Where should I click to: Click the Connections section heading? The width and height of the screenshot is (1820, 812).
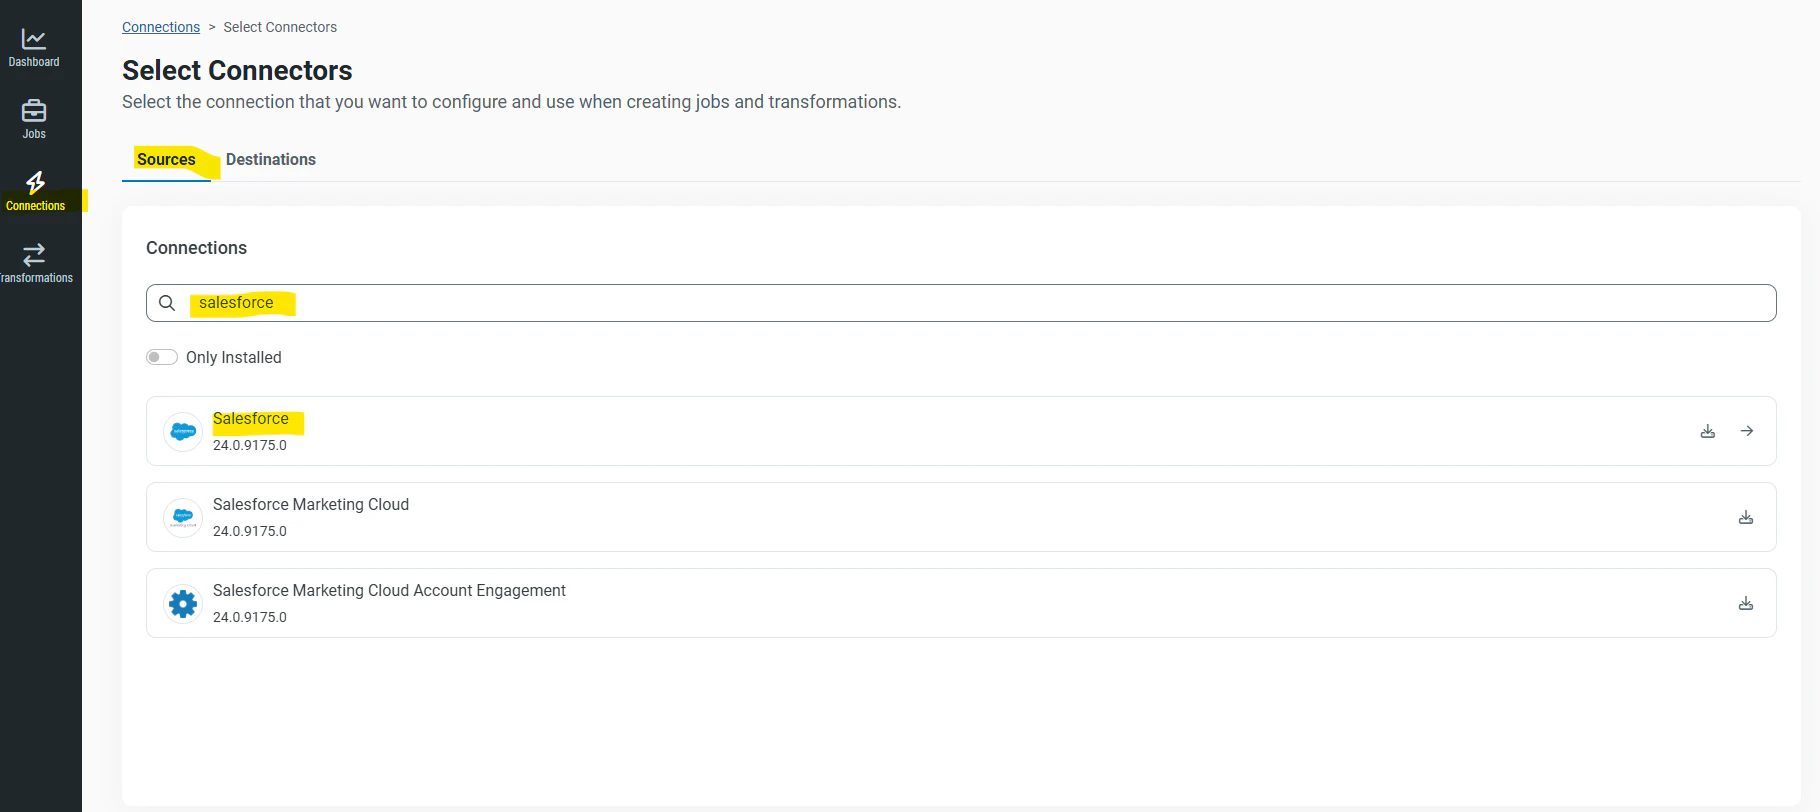point(196,248)
